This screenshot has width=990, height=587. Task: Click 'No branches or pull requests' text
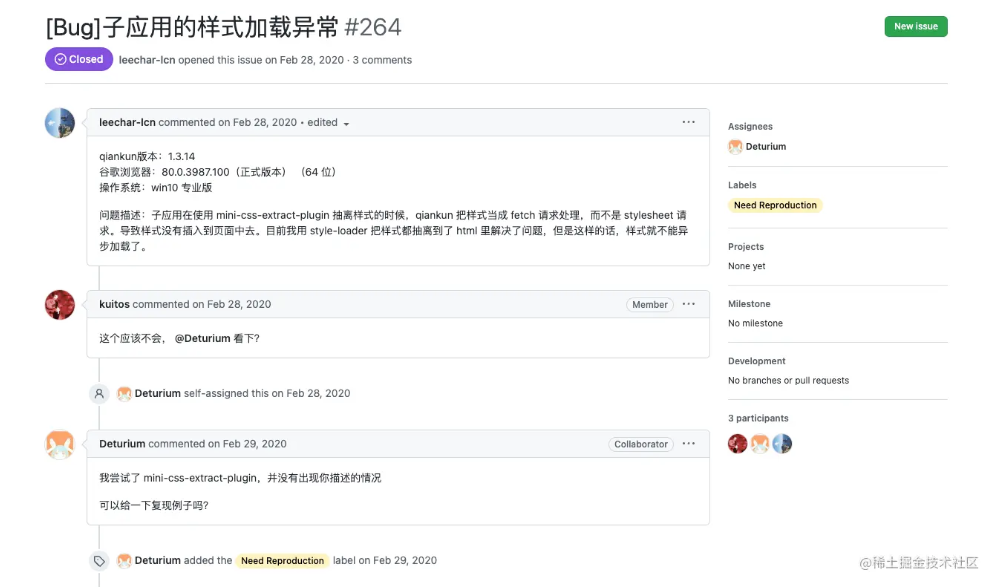(788, 381)
